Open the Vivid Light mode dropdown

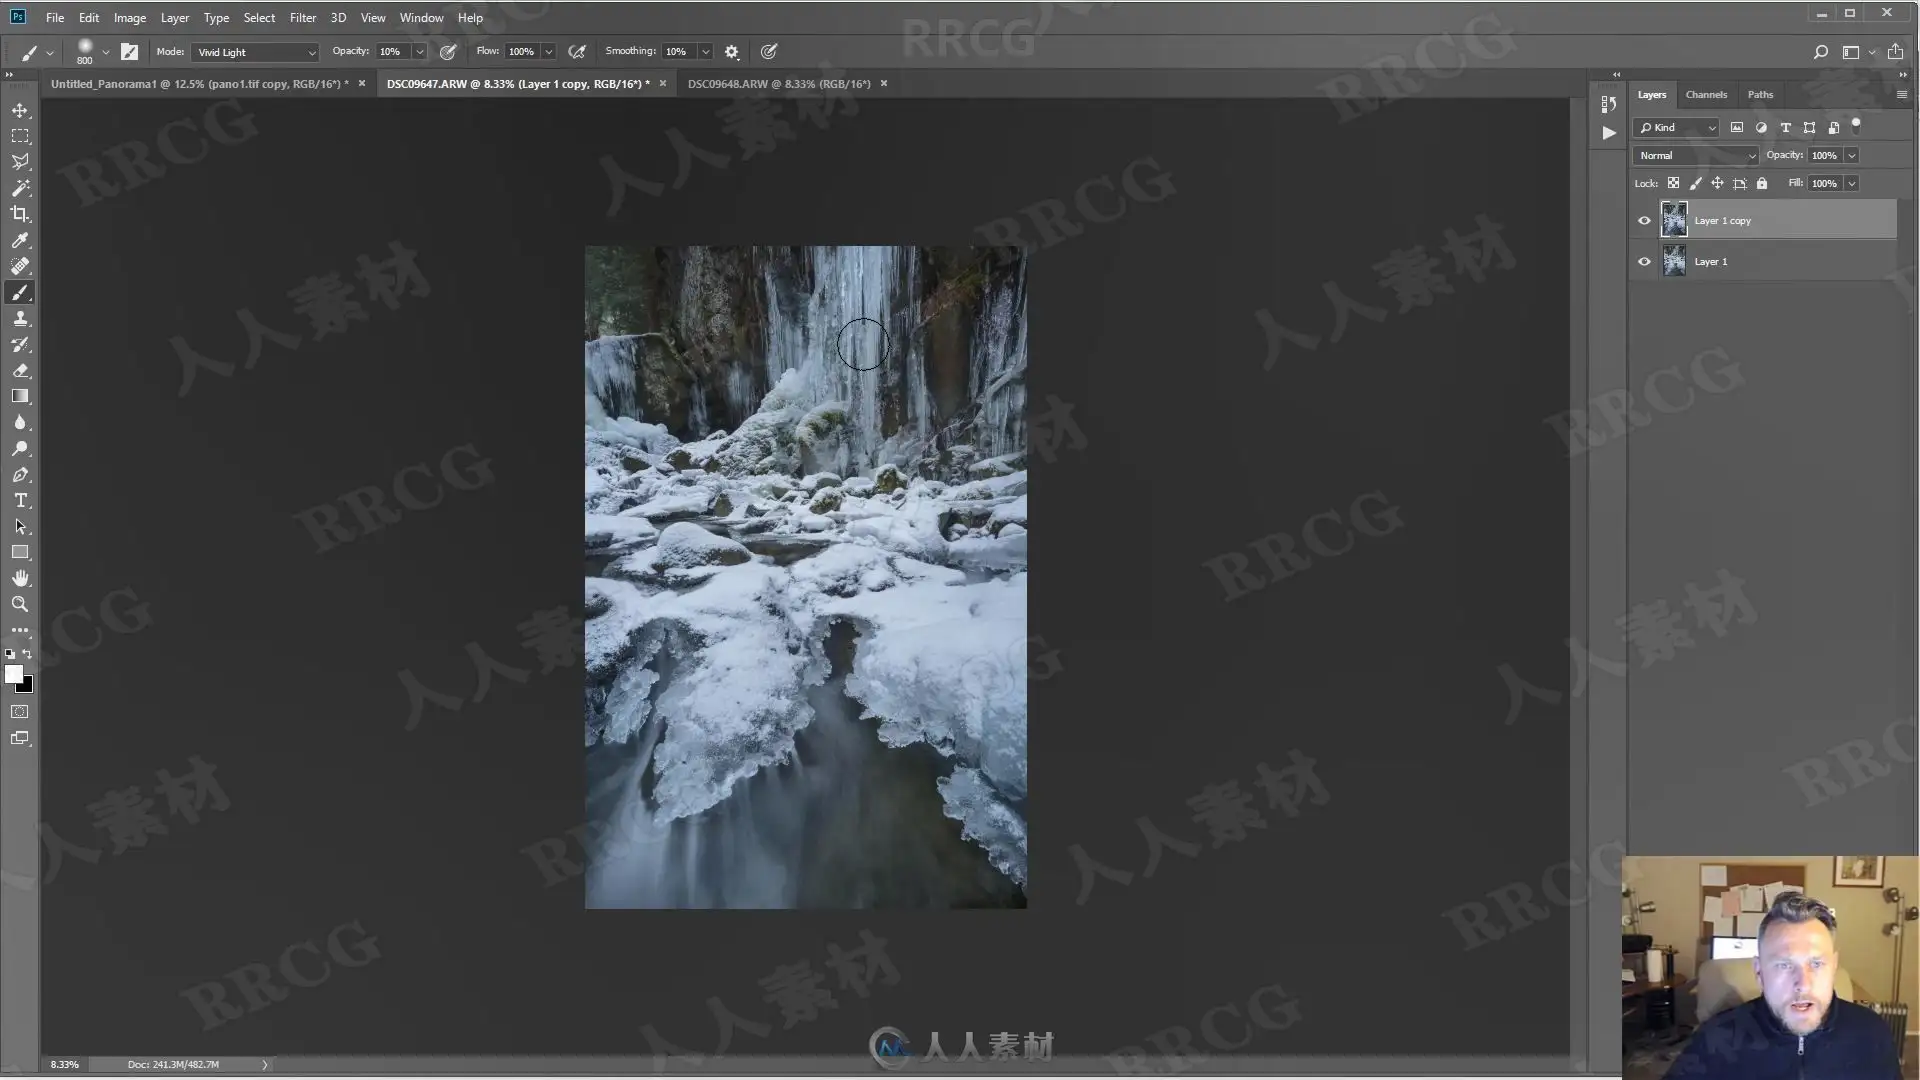coord(255,52)
